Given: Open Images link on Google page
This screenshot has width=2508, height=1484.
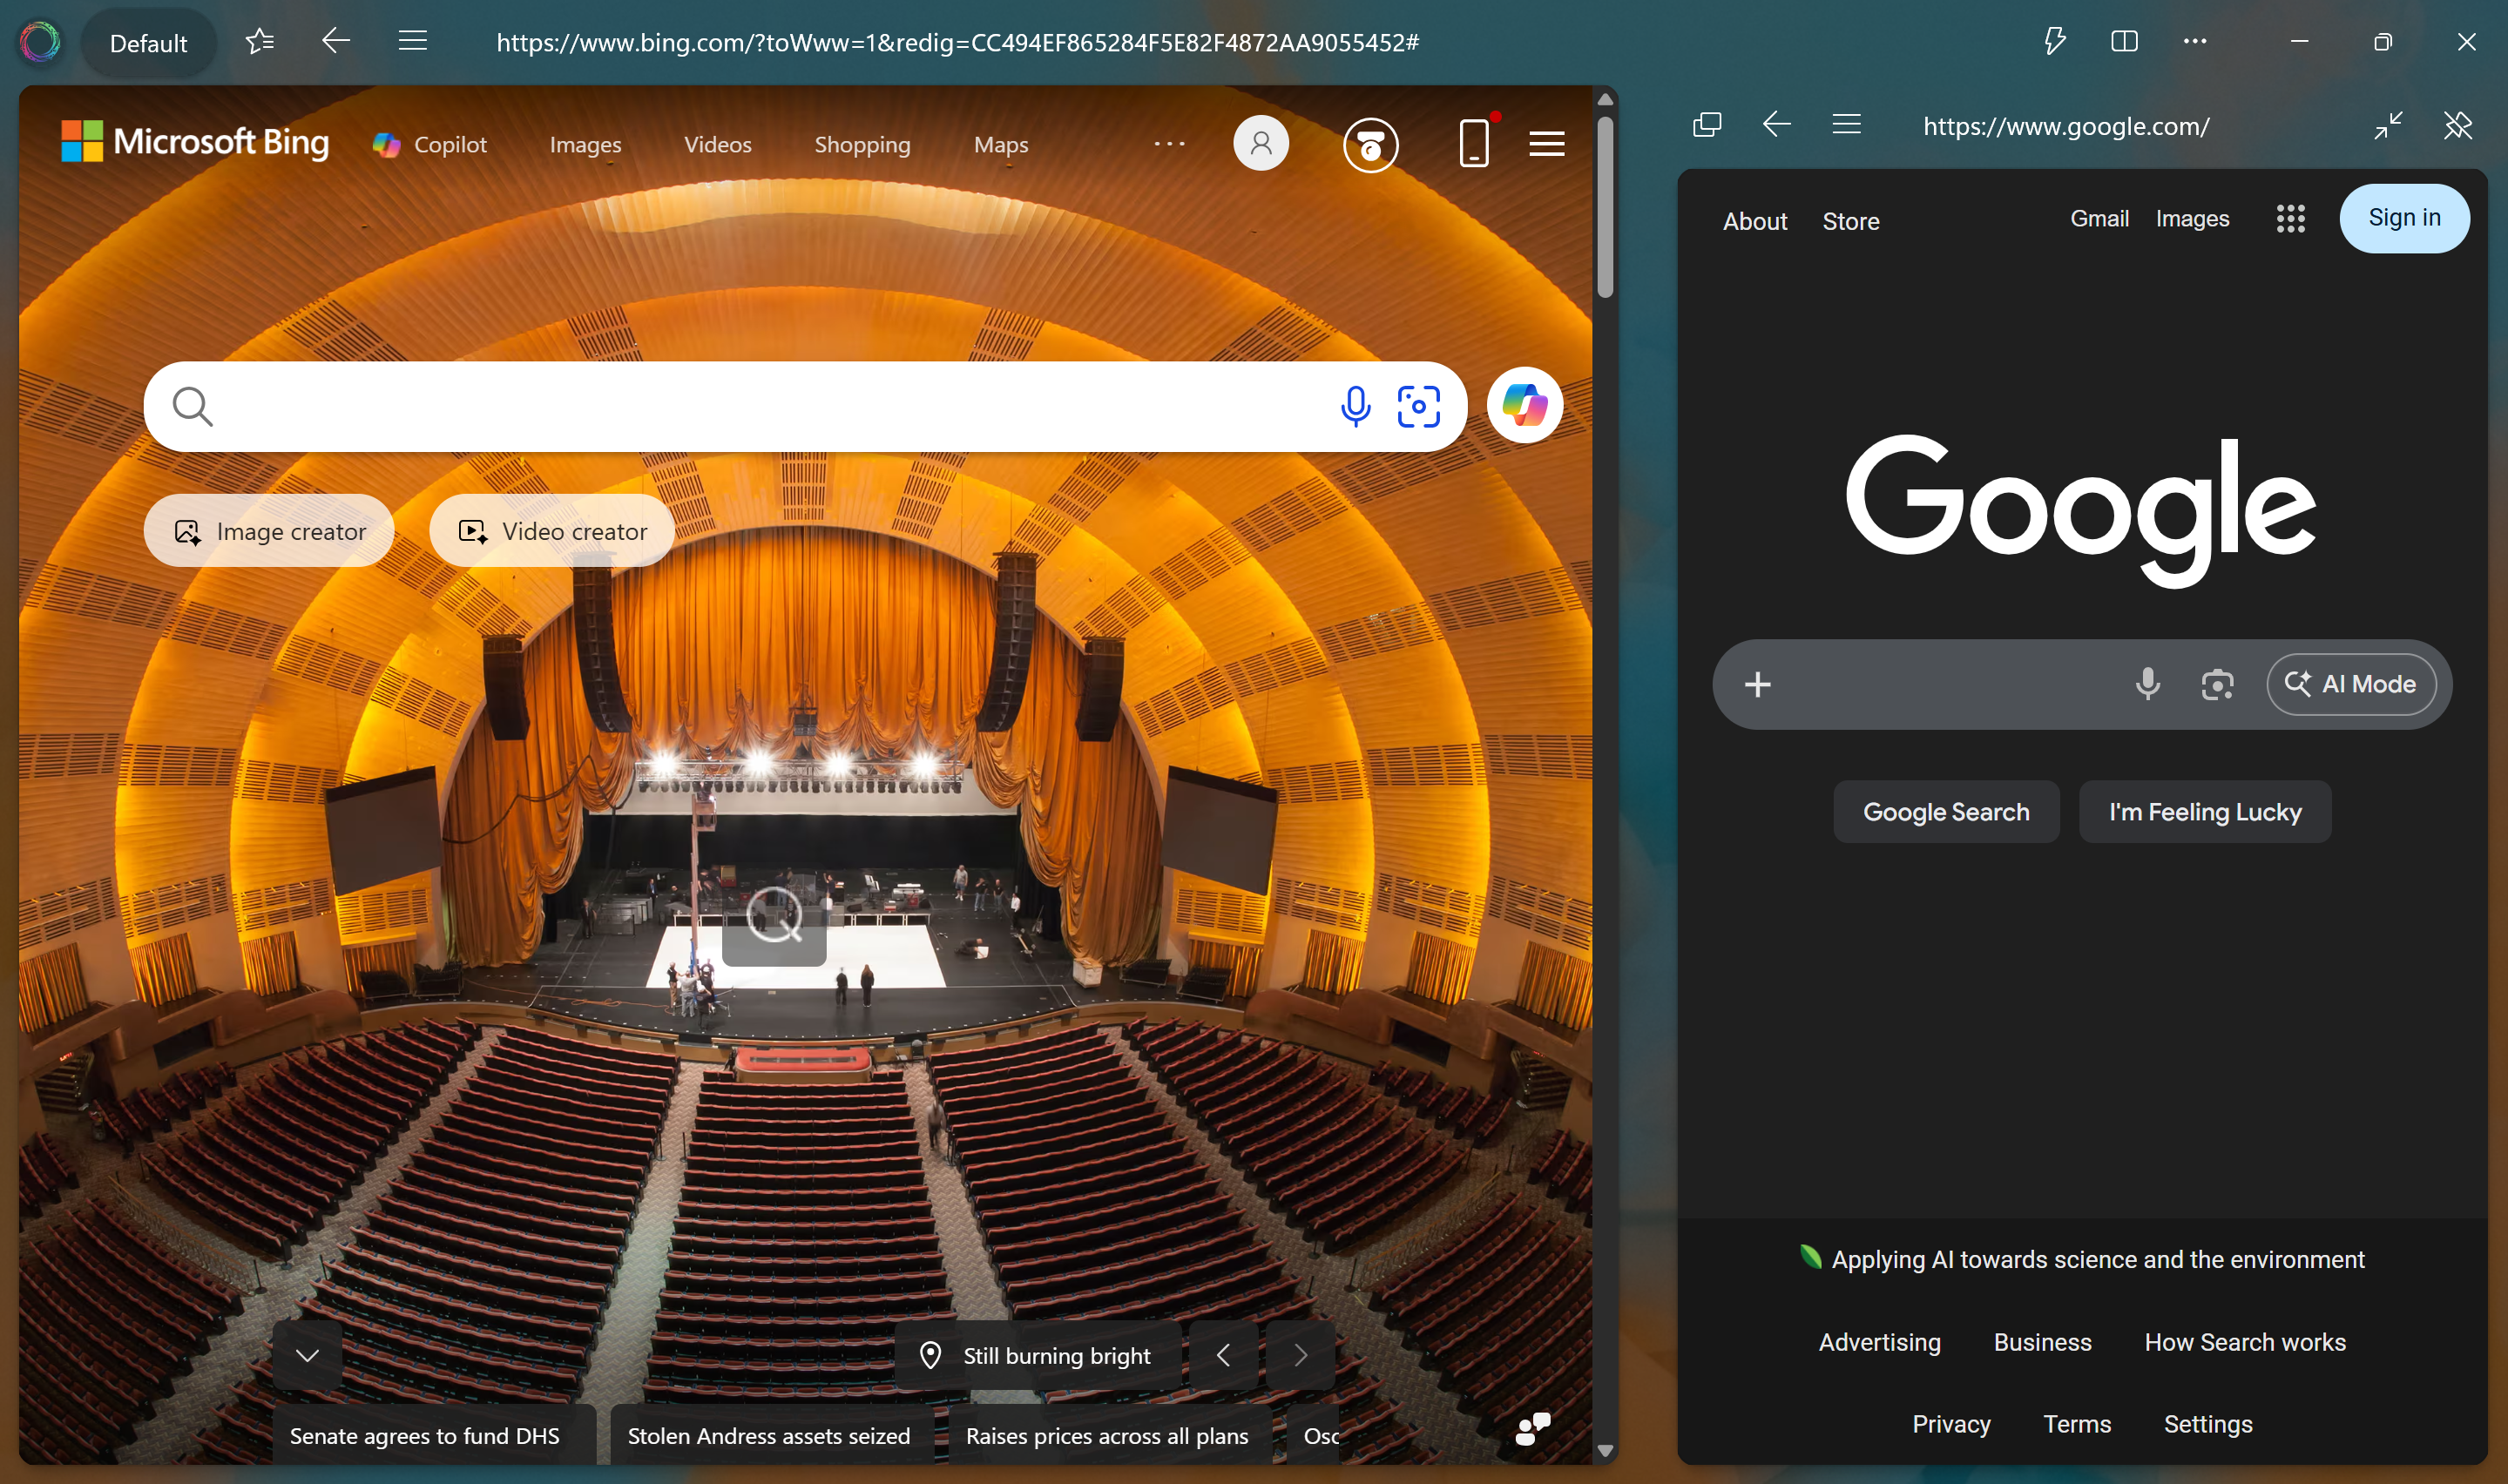Looking at the screenshot, I should click(x=2192, y=218).
